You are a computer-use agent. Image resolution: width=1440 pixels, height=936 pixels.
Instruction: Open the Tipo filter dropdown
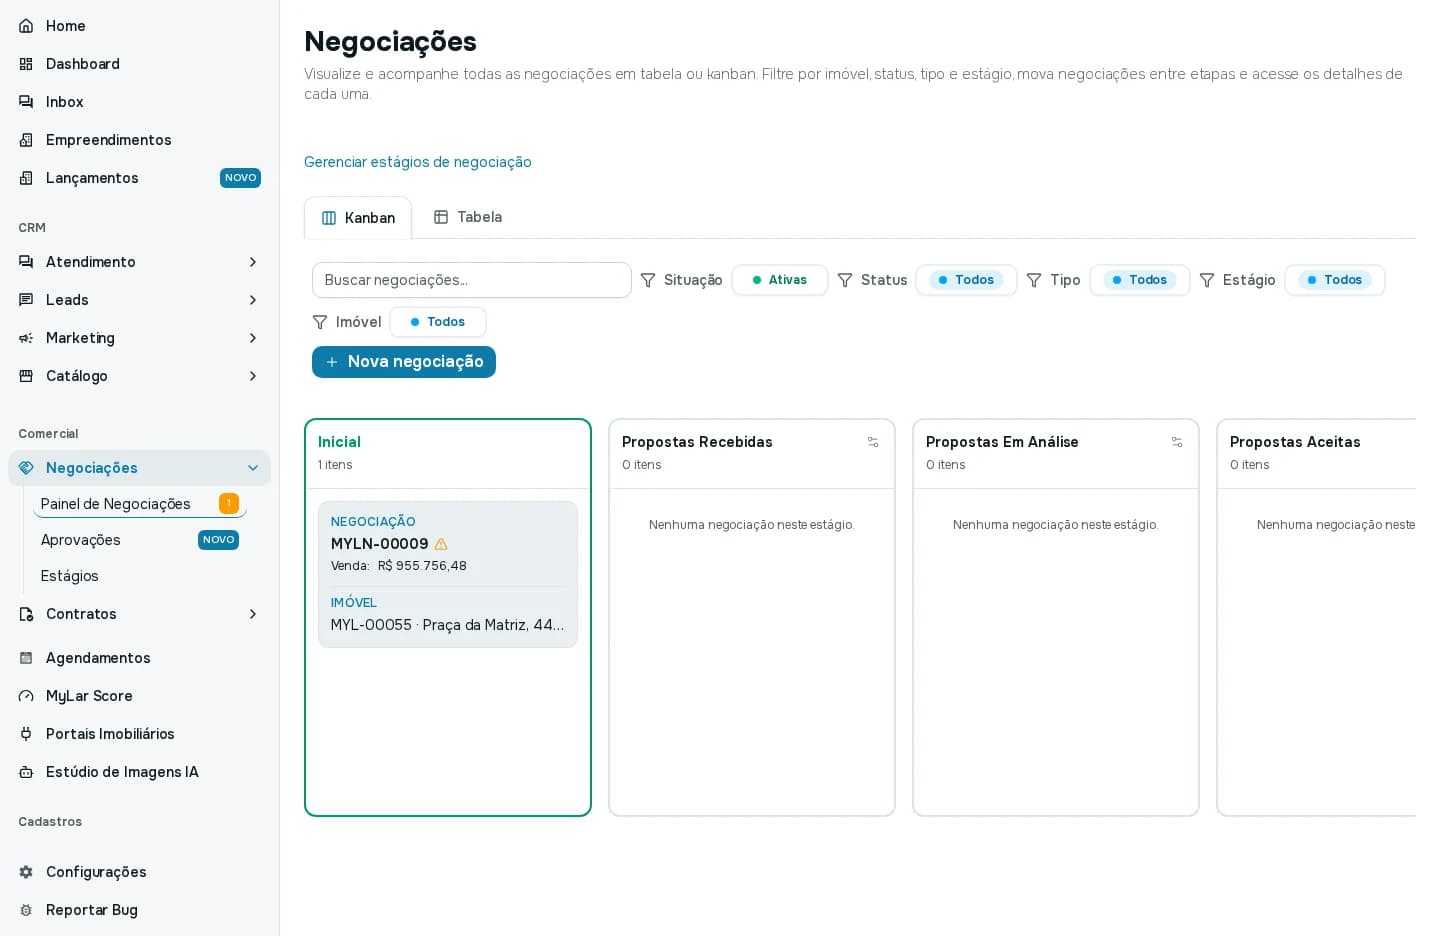pyautogui.click(x=1140, y=280)
